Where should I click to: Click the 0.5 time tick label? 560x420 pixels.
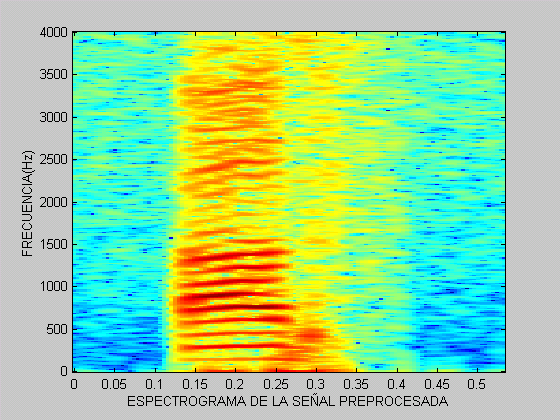[477, 385]
